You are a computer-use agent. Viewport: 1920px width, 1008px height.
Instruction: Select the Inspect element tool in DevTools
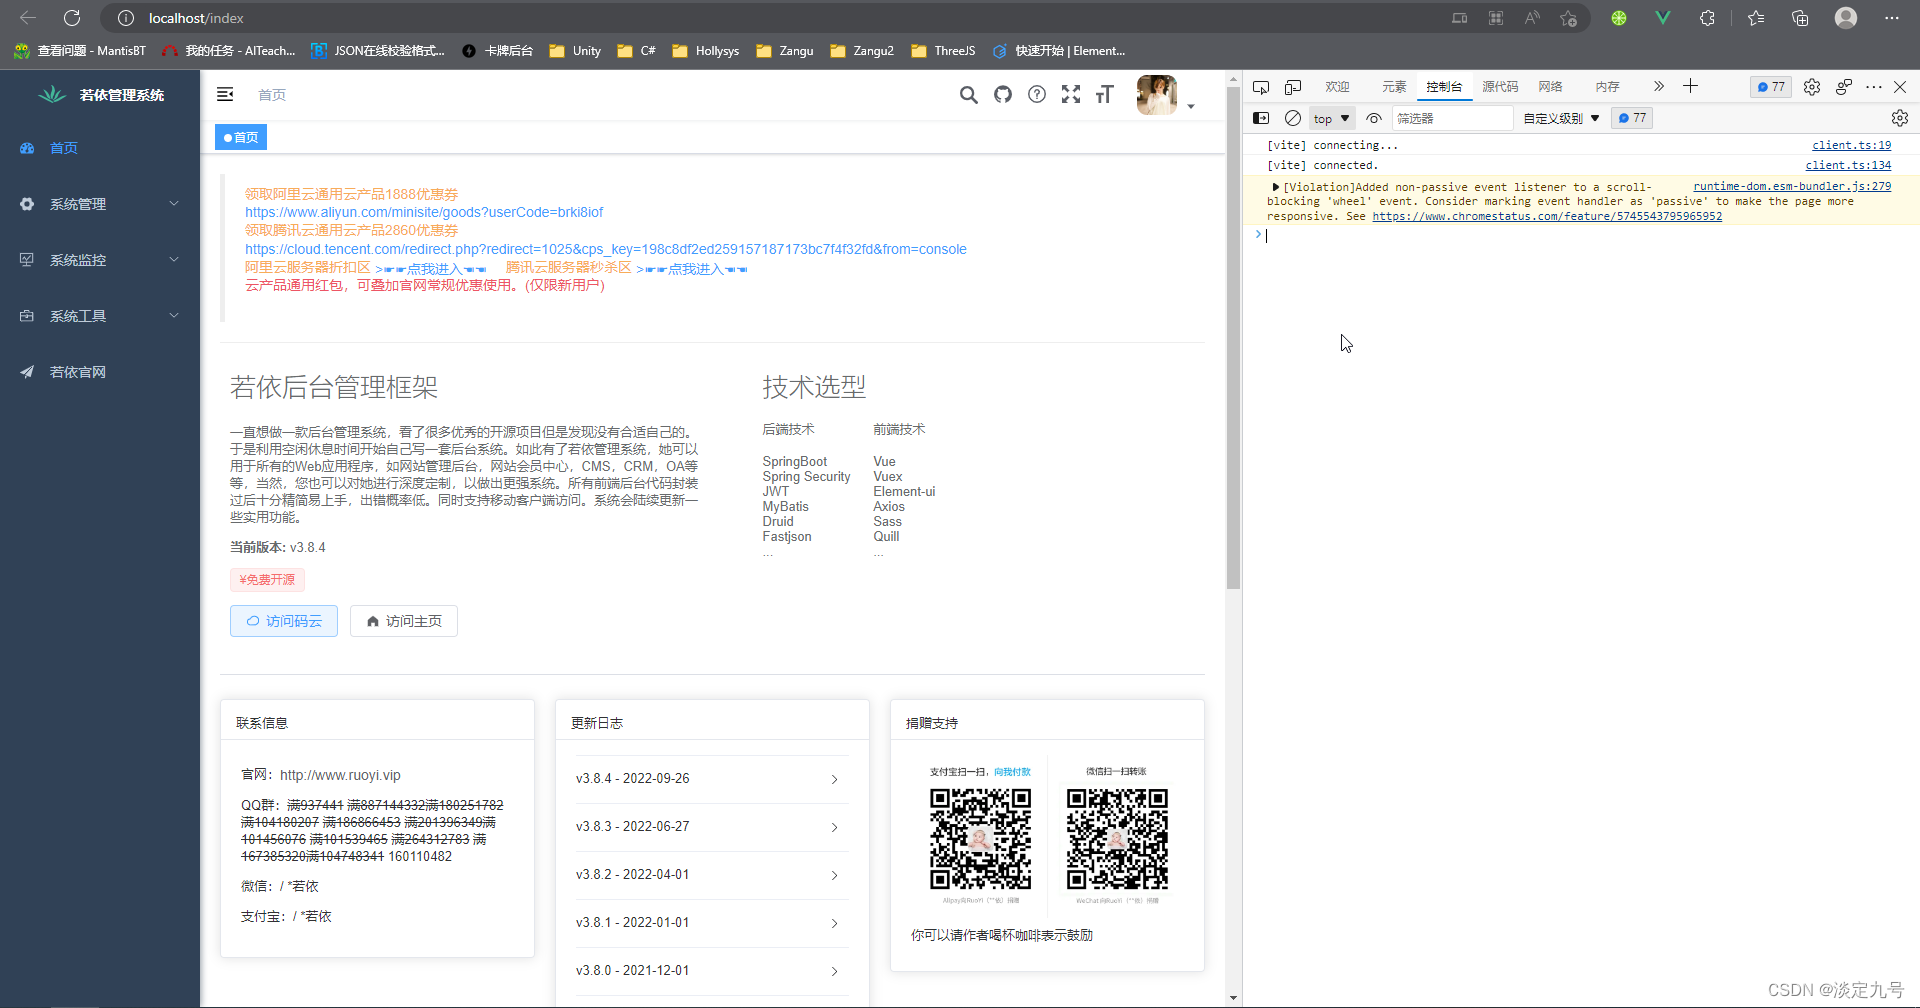pos(1261,87)
